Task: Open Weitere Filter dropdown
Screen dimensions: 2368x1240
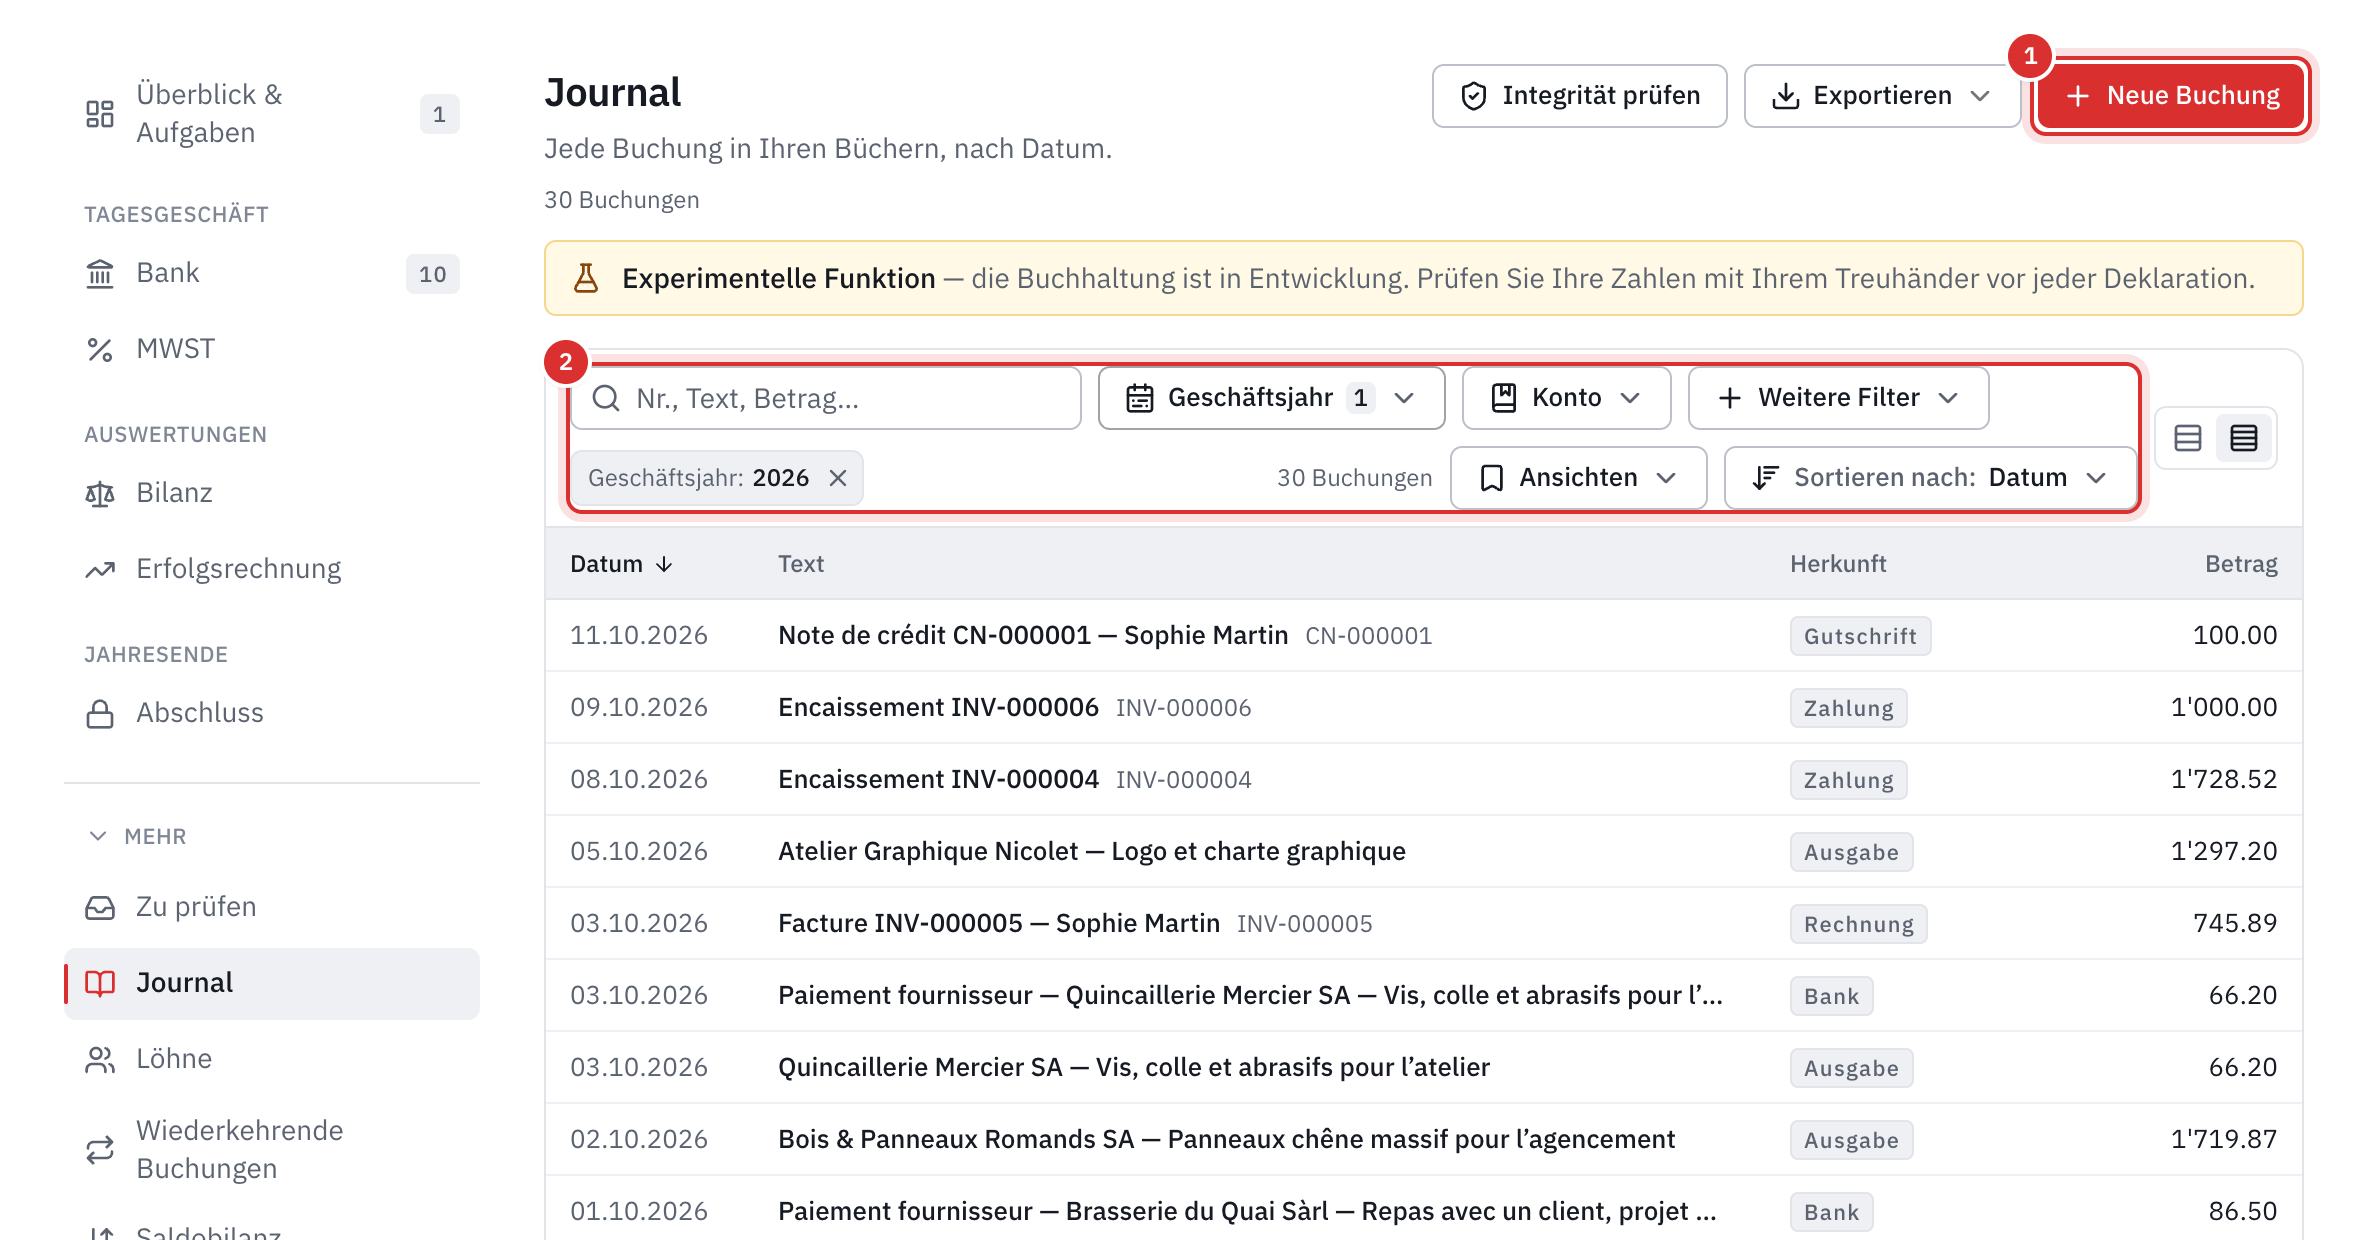Action: [x=1838, y=398]
